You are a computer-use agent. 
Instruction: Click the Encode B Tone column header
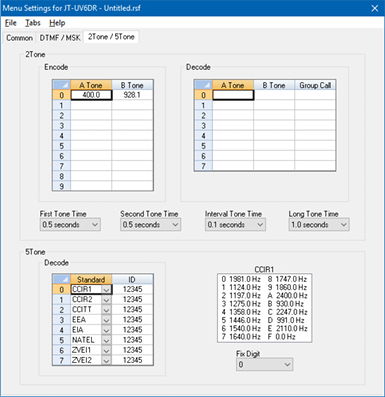pos(132,85)
